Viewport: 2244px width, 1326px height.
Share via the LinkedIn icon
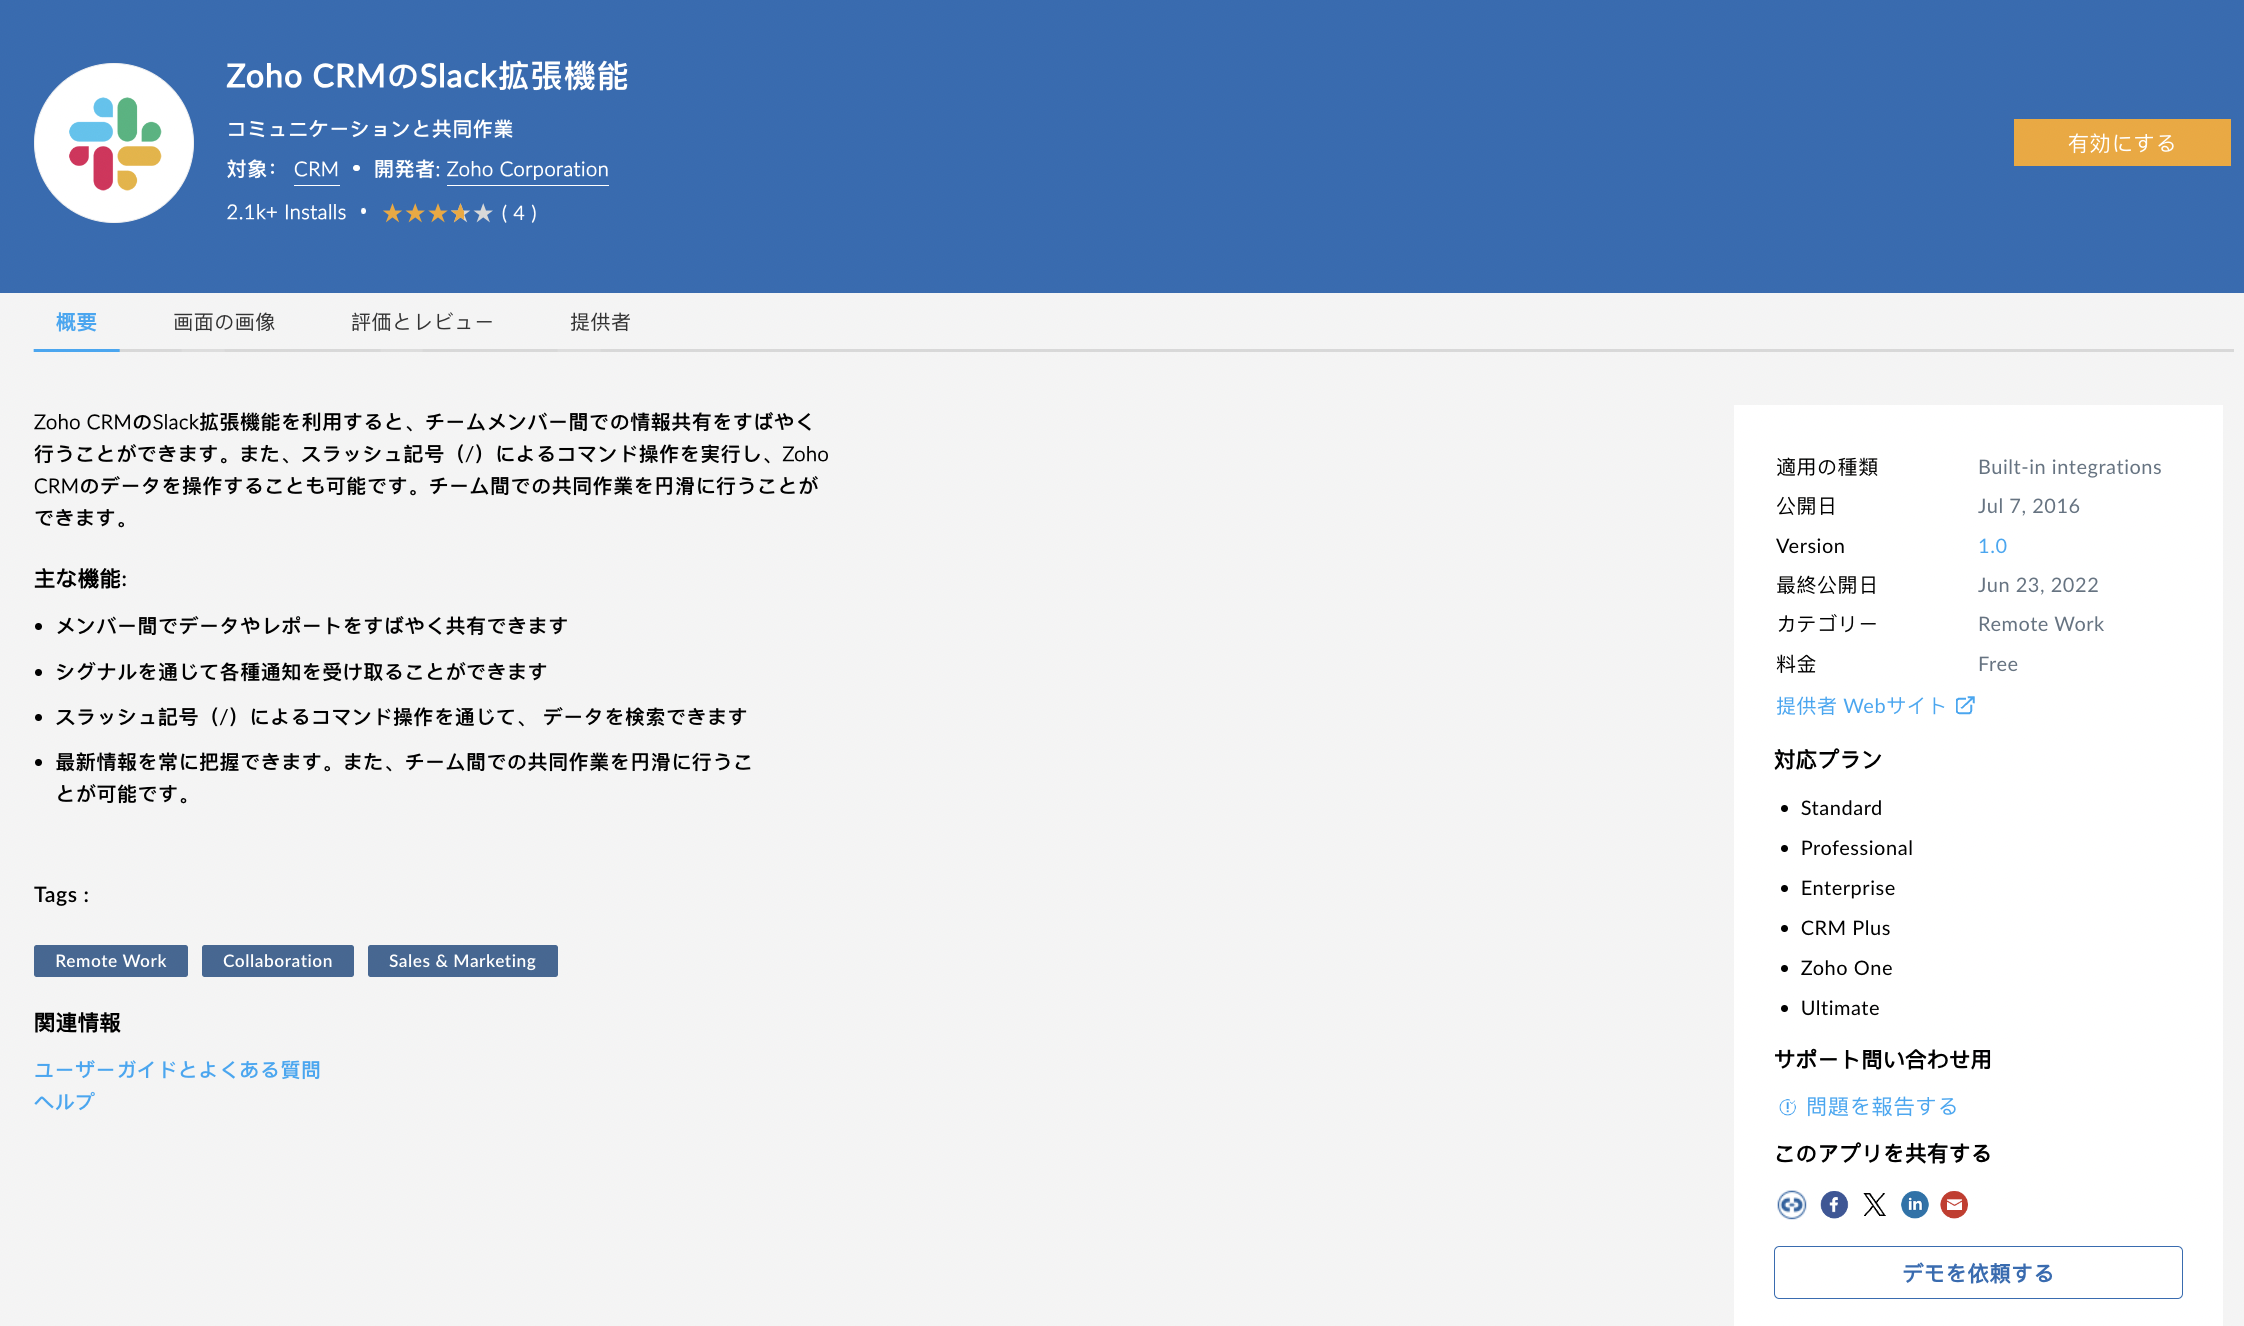(1914, 1204)
